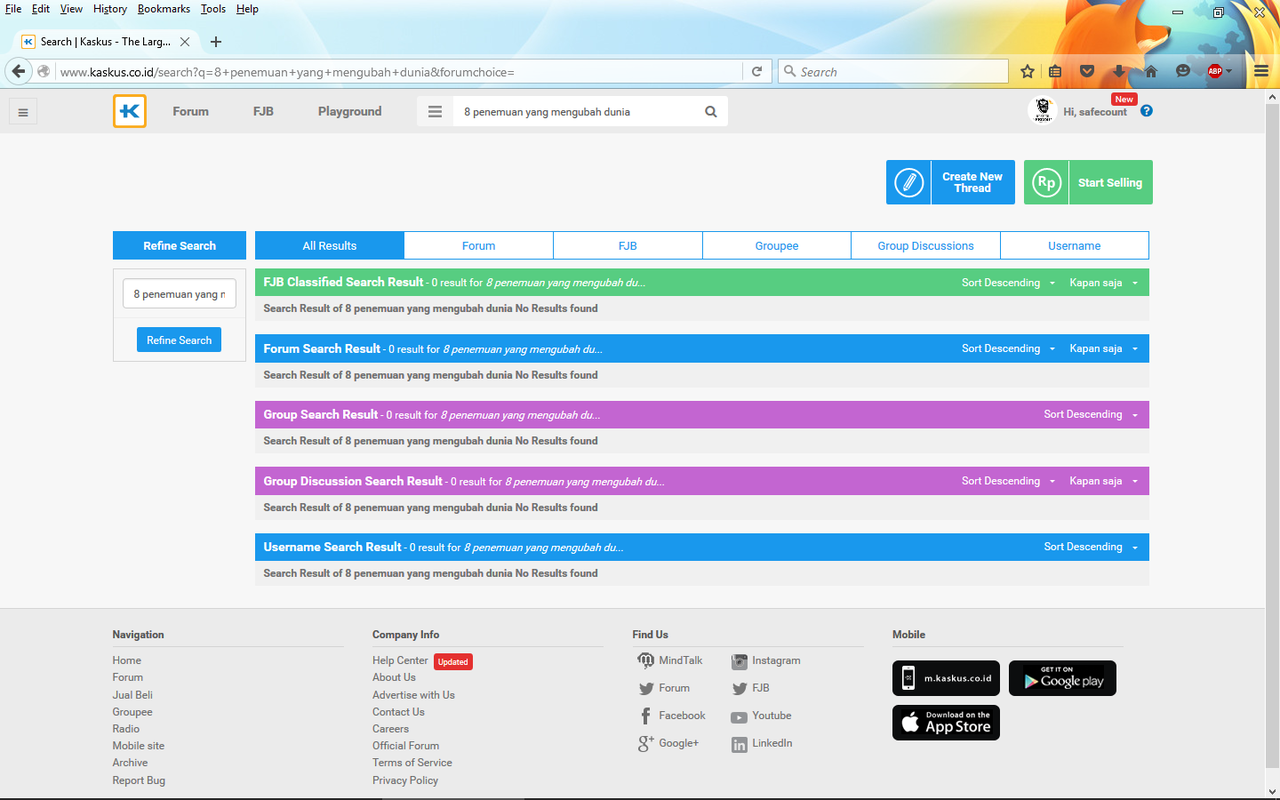Open the Tools menu

click(213, 9)
